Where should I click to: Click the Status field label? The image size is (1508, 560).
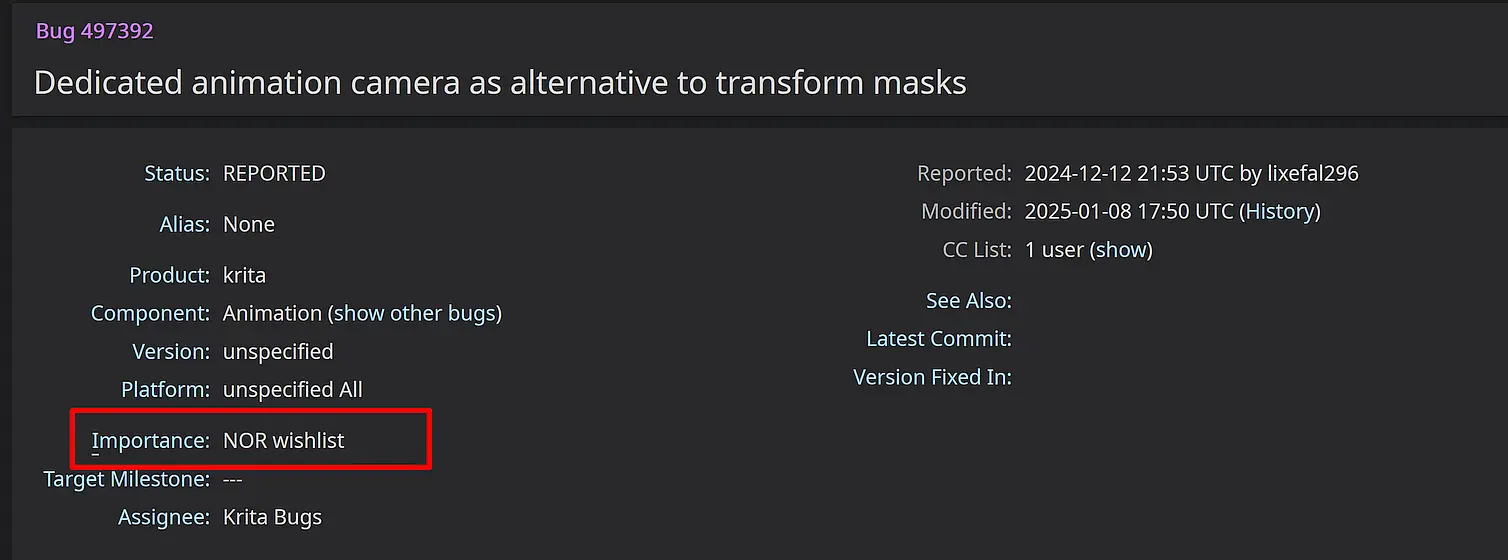point(176,174)
